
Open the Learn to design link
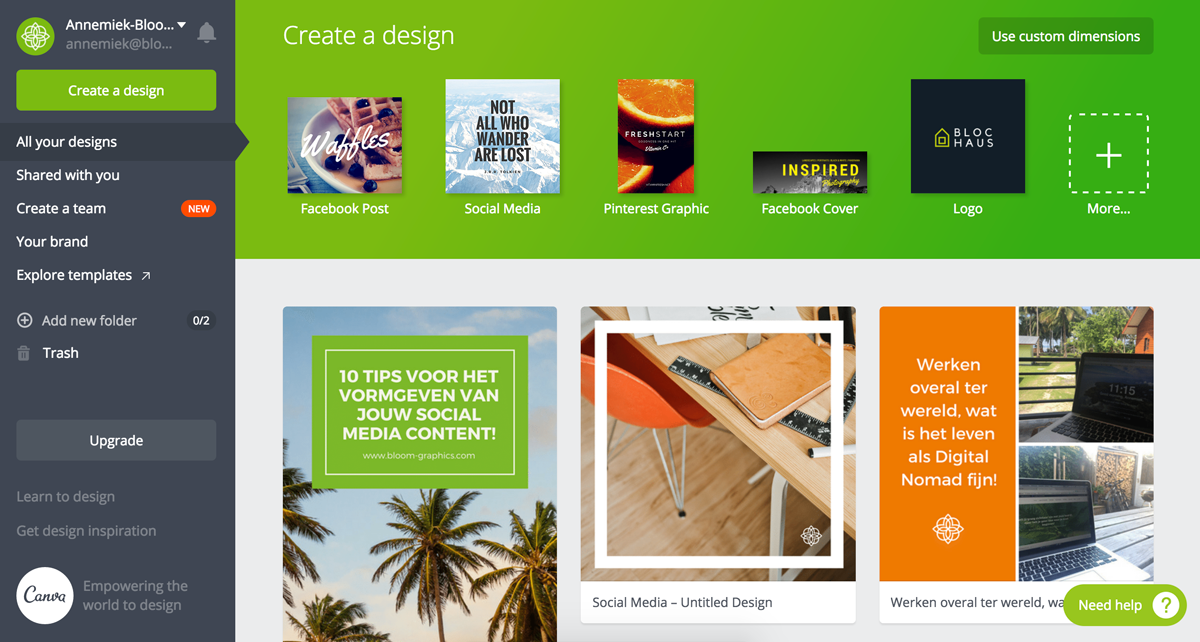tap(66, 497)
